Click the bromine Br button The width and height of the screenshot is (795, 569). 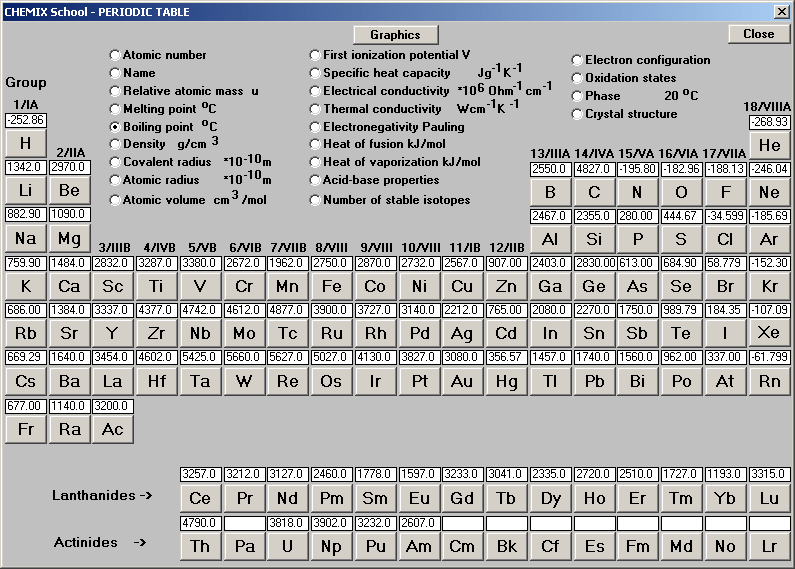pos(725,286)
